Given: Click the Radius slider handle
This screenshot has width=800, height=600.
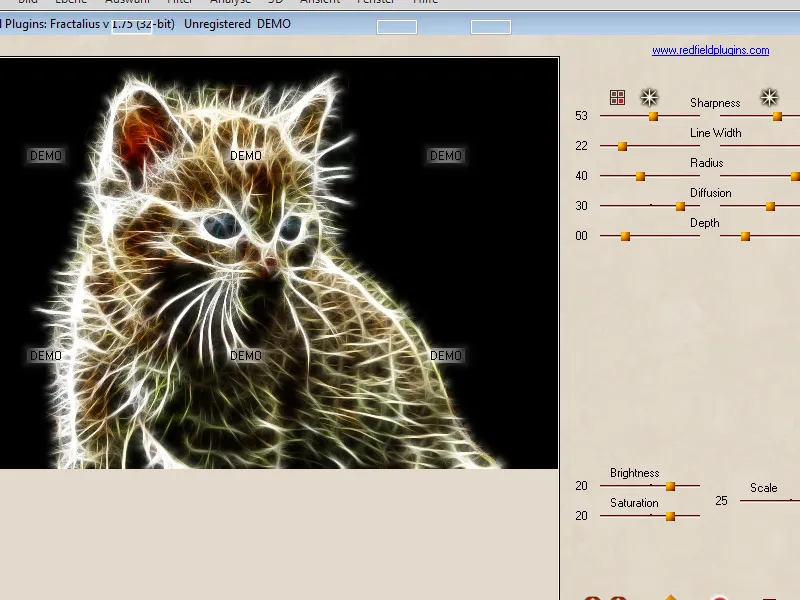Looking at the screenshot, I should click(x=641, y=175).
